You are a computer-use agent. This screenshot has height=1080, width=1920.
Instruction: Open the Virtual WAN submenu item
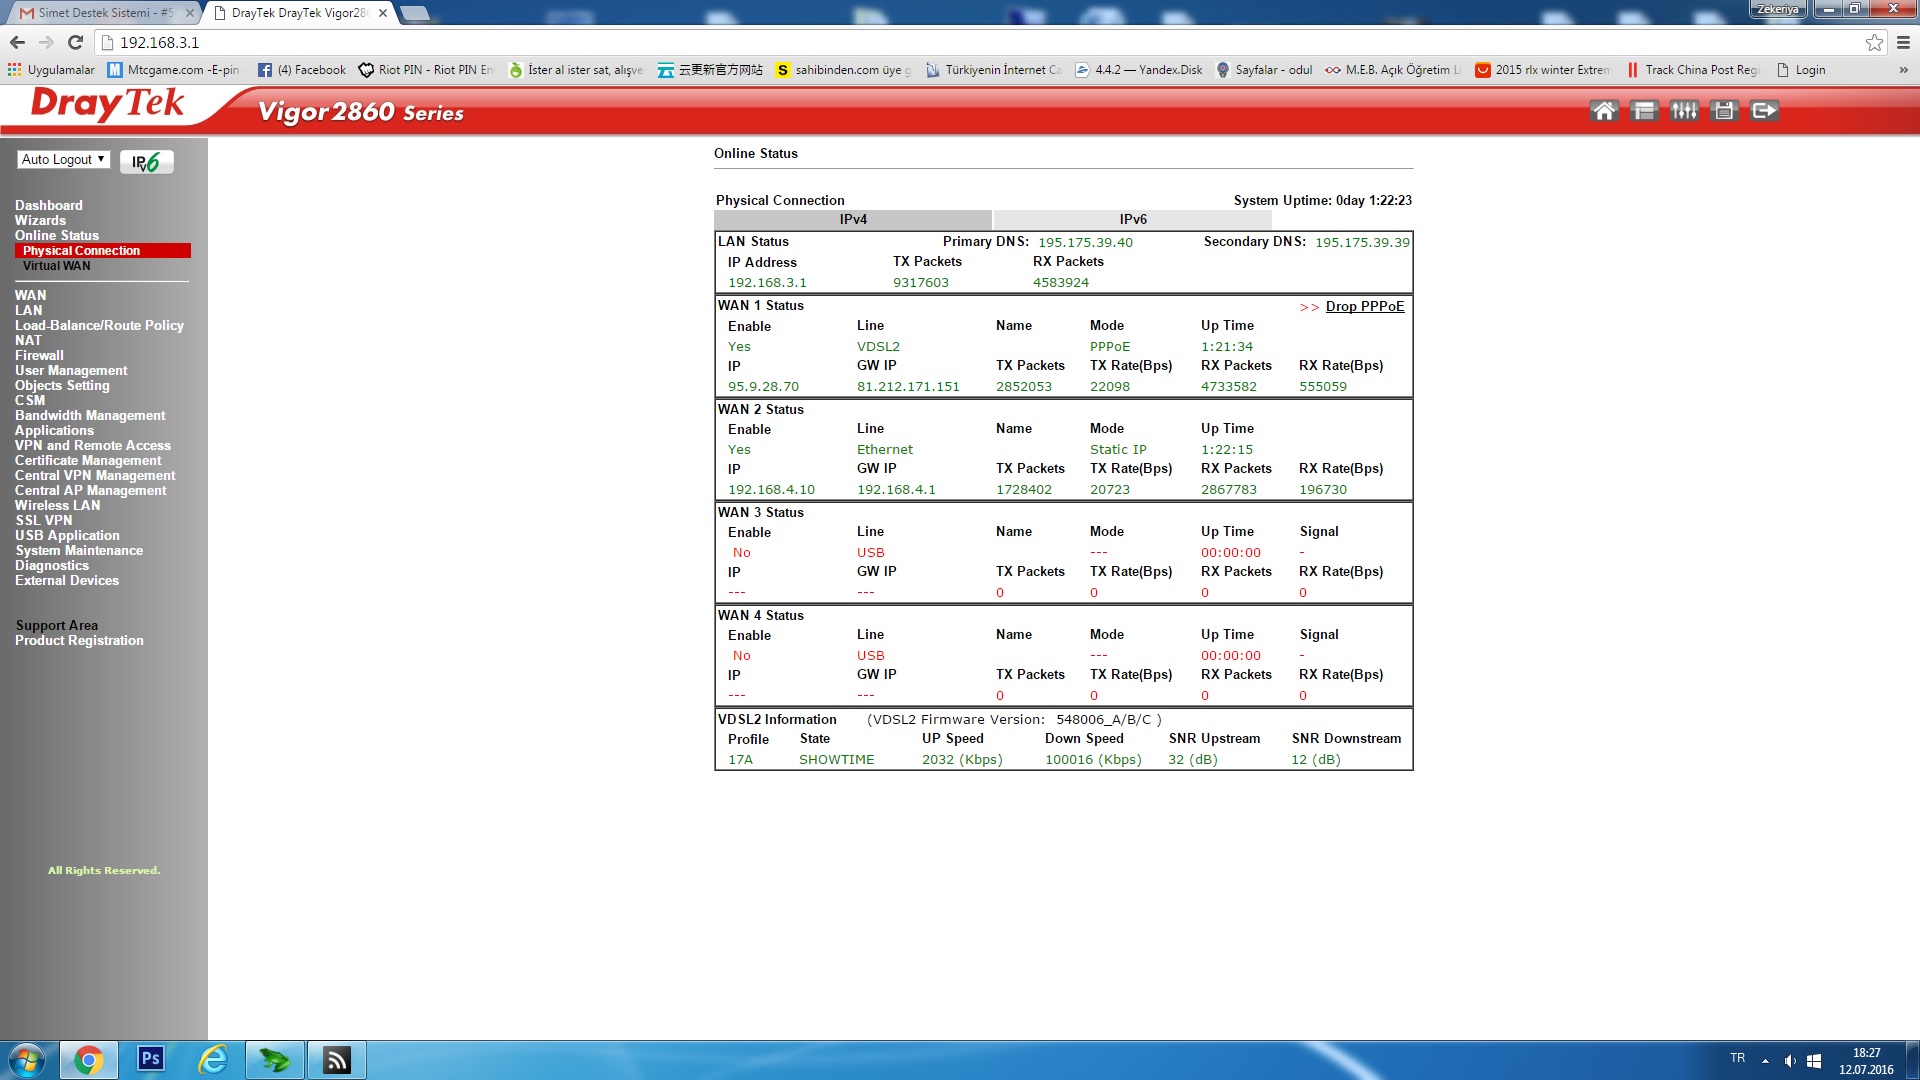(56, 266)
